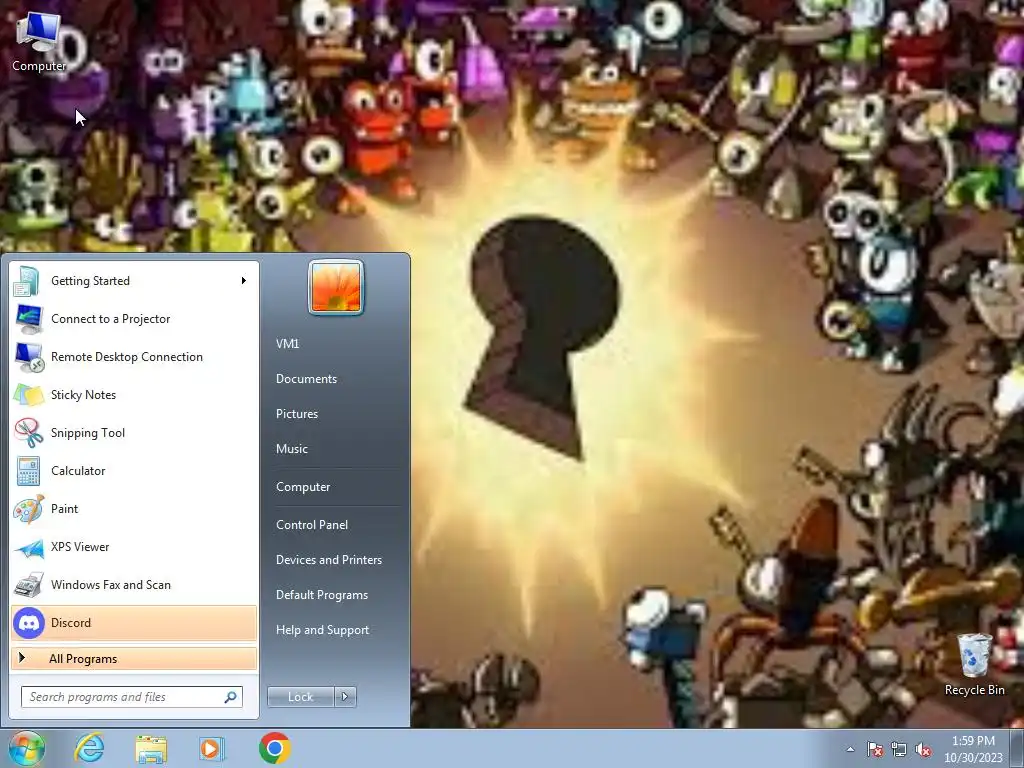Launch Snipping Tool from the list
The height and width of the screenshot is (768, 1024).
134,432
